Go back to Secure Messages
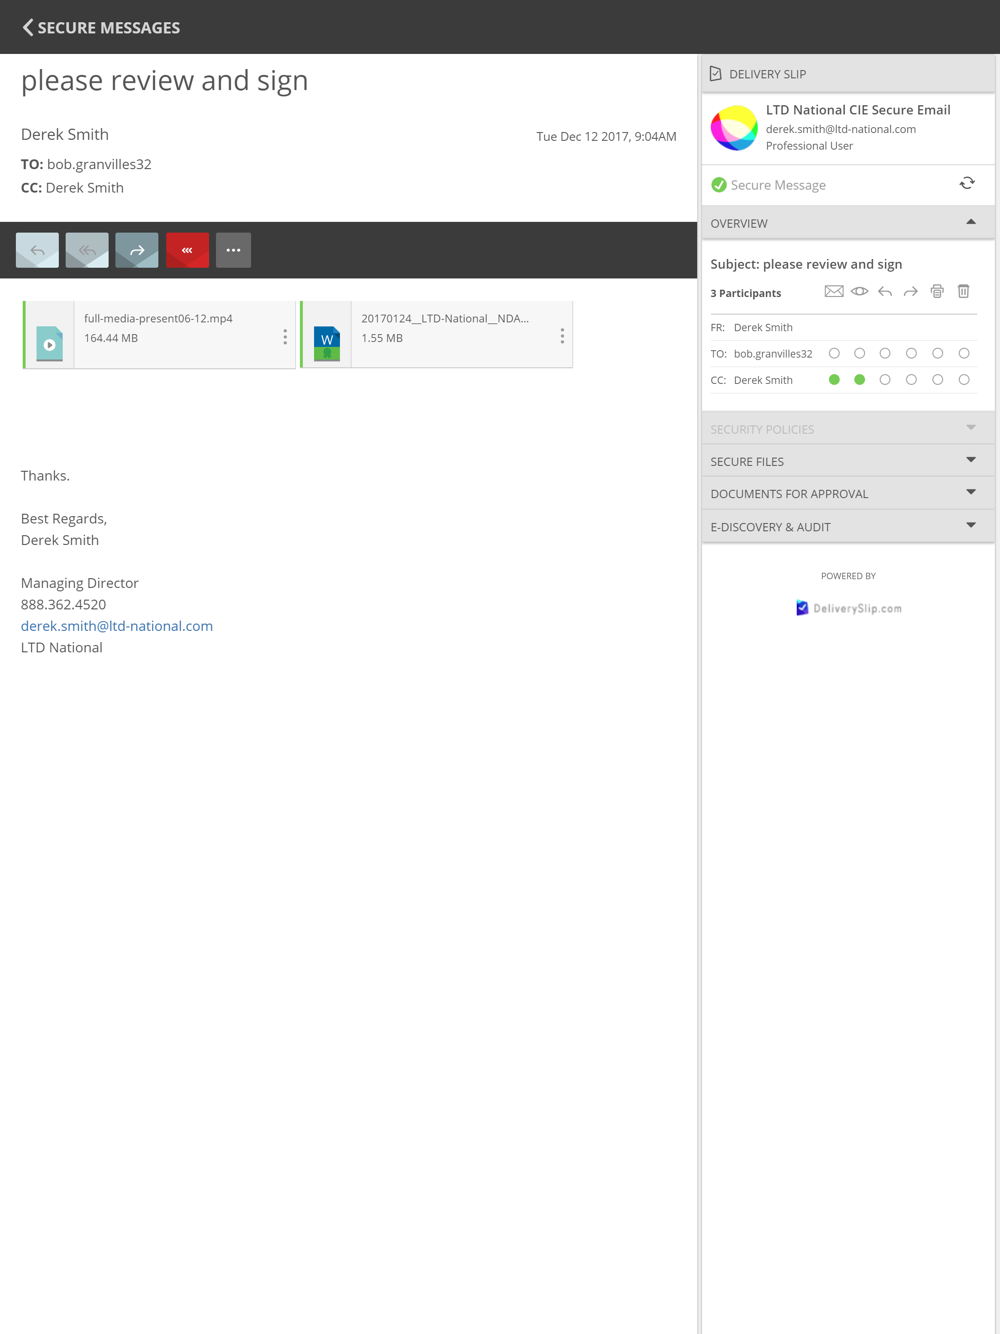 point(101,27)
